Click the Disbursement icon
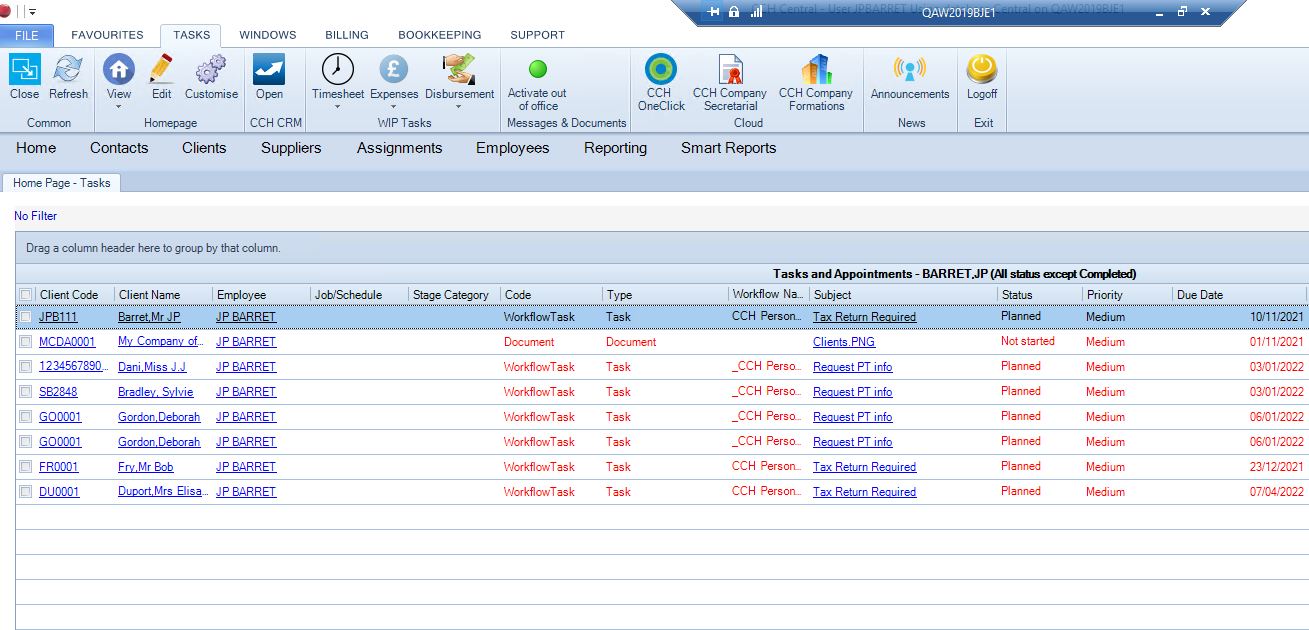The height and width of the screenshot is (630, 1309). 459,69
